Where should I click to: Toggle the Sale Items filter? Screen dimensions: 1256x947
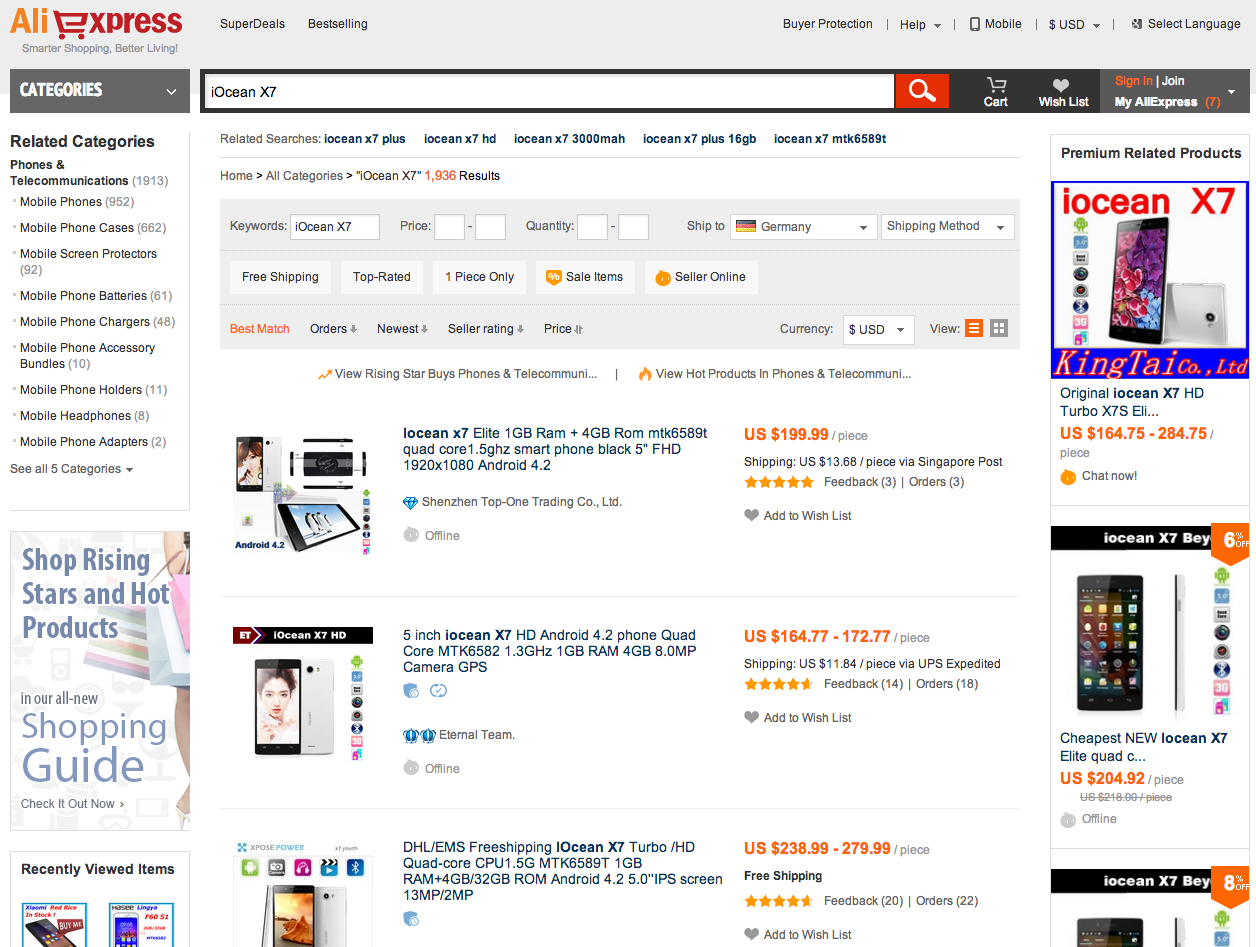585,277
